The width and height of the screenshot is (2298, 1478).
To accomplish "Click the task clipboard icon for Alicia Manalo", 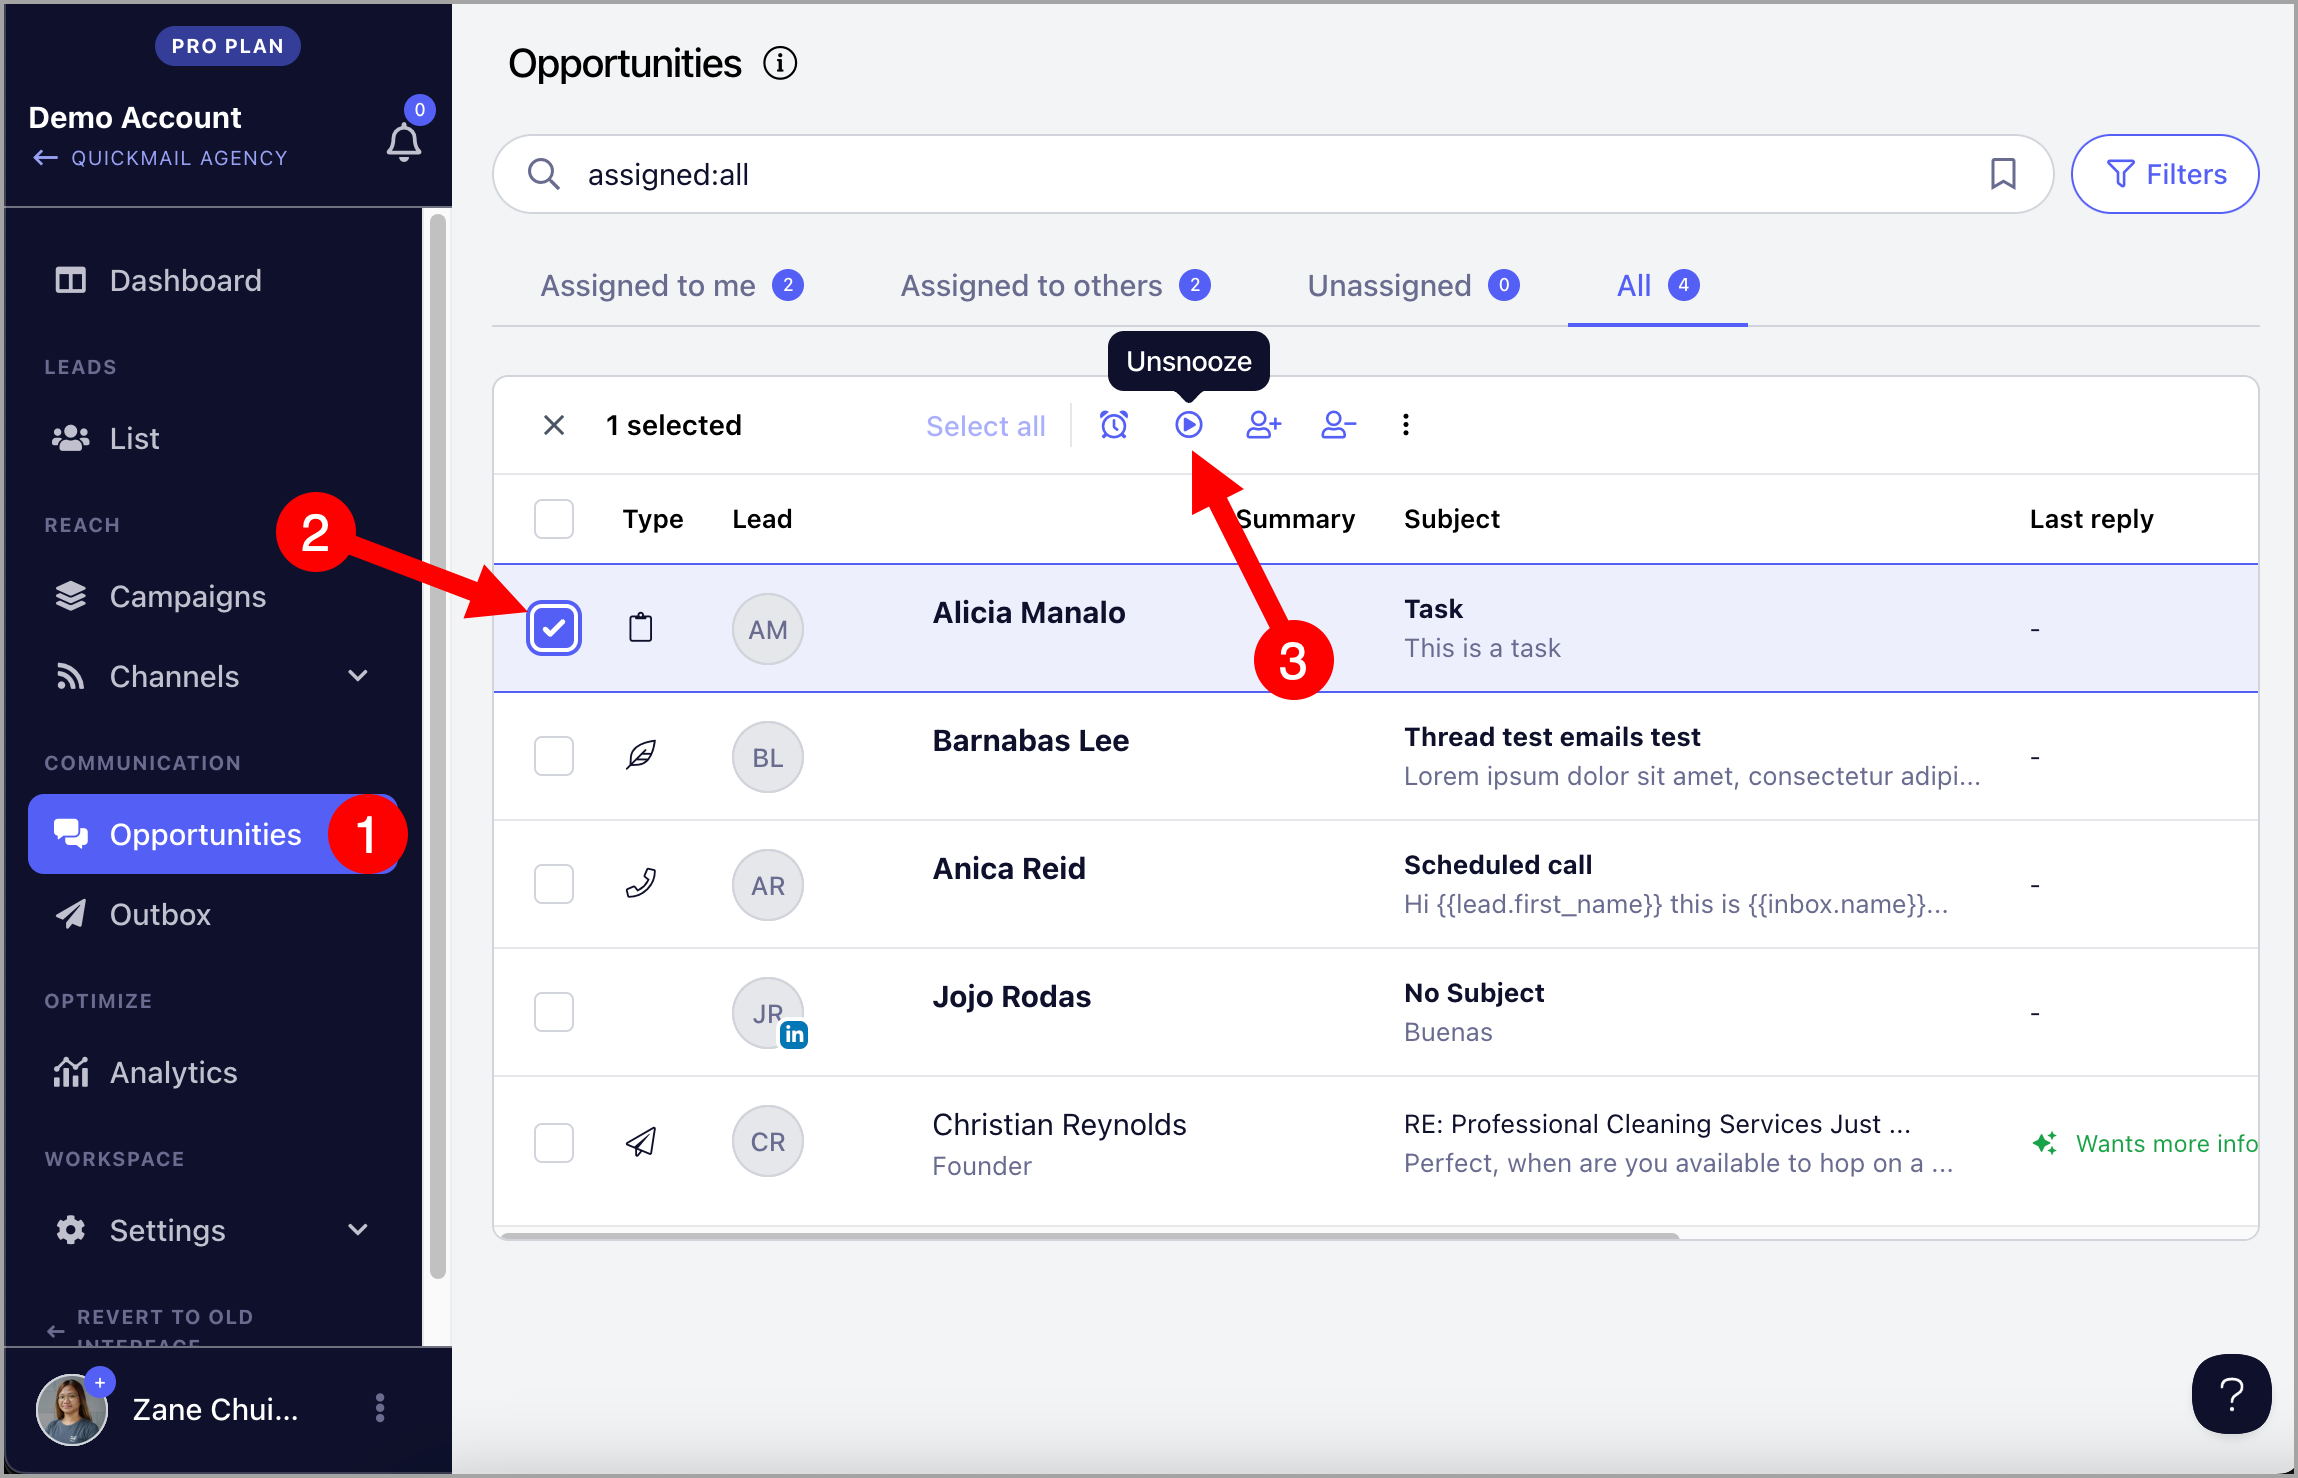I will click(641, 628).
